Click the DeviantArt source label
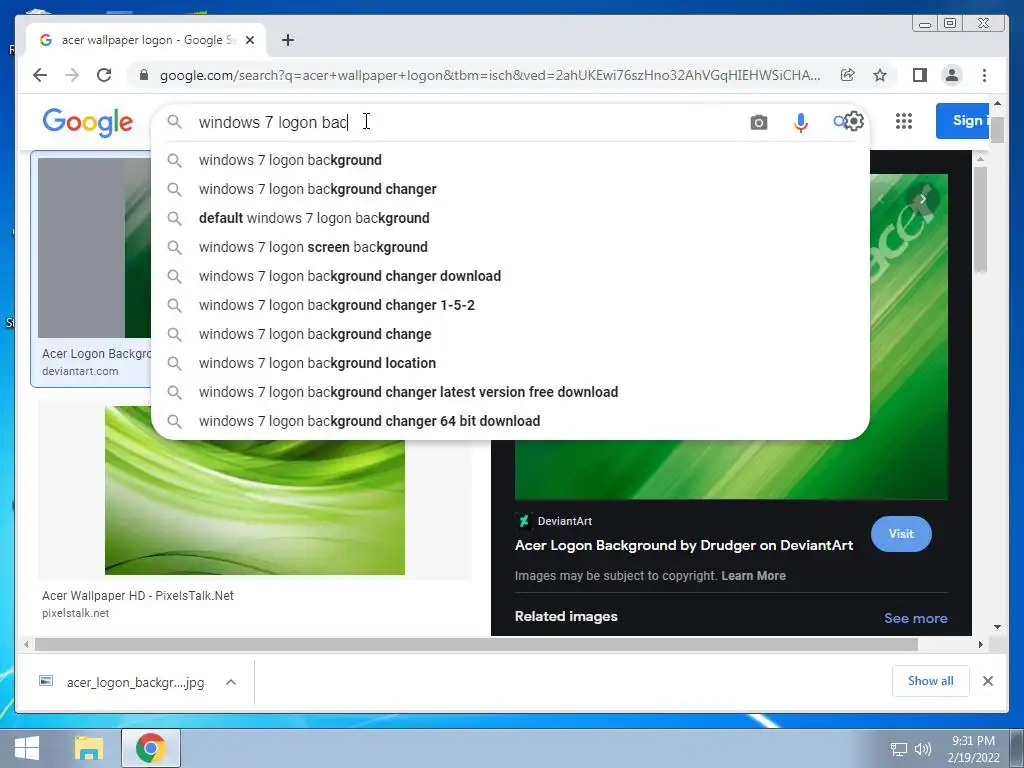1024x768 pixels. [564, 521]
